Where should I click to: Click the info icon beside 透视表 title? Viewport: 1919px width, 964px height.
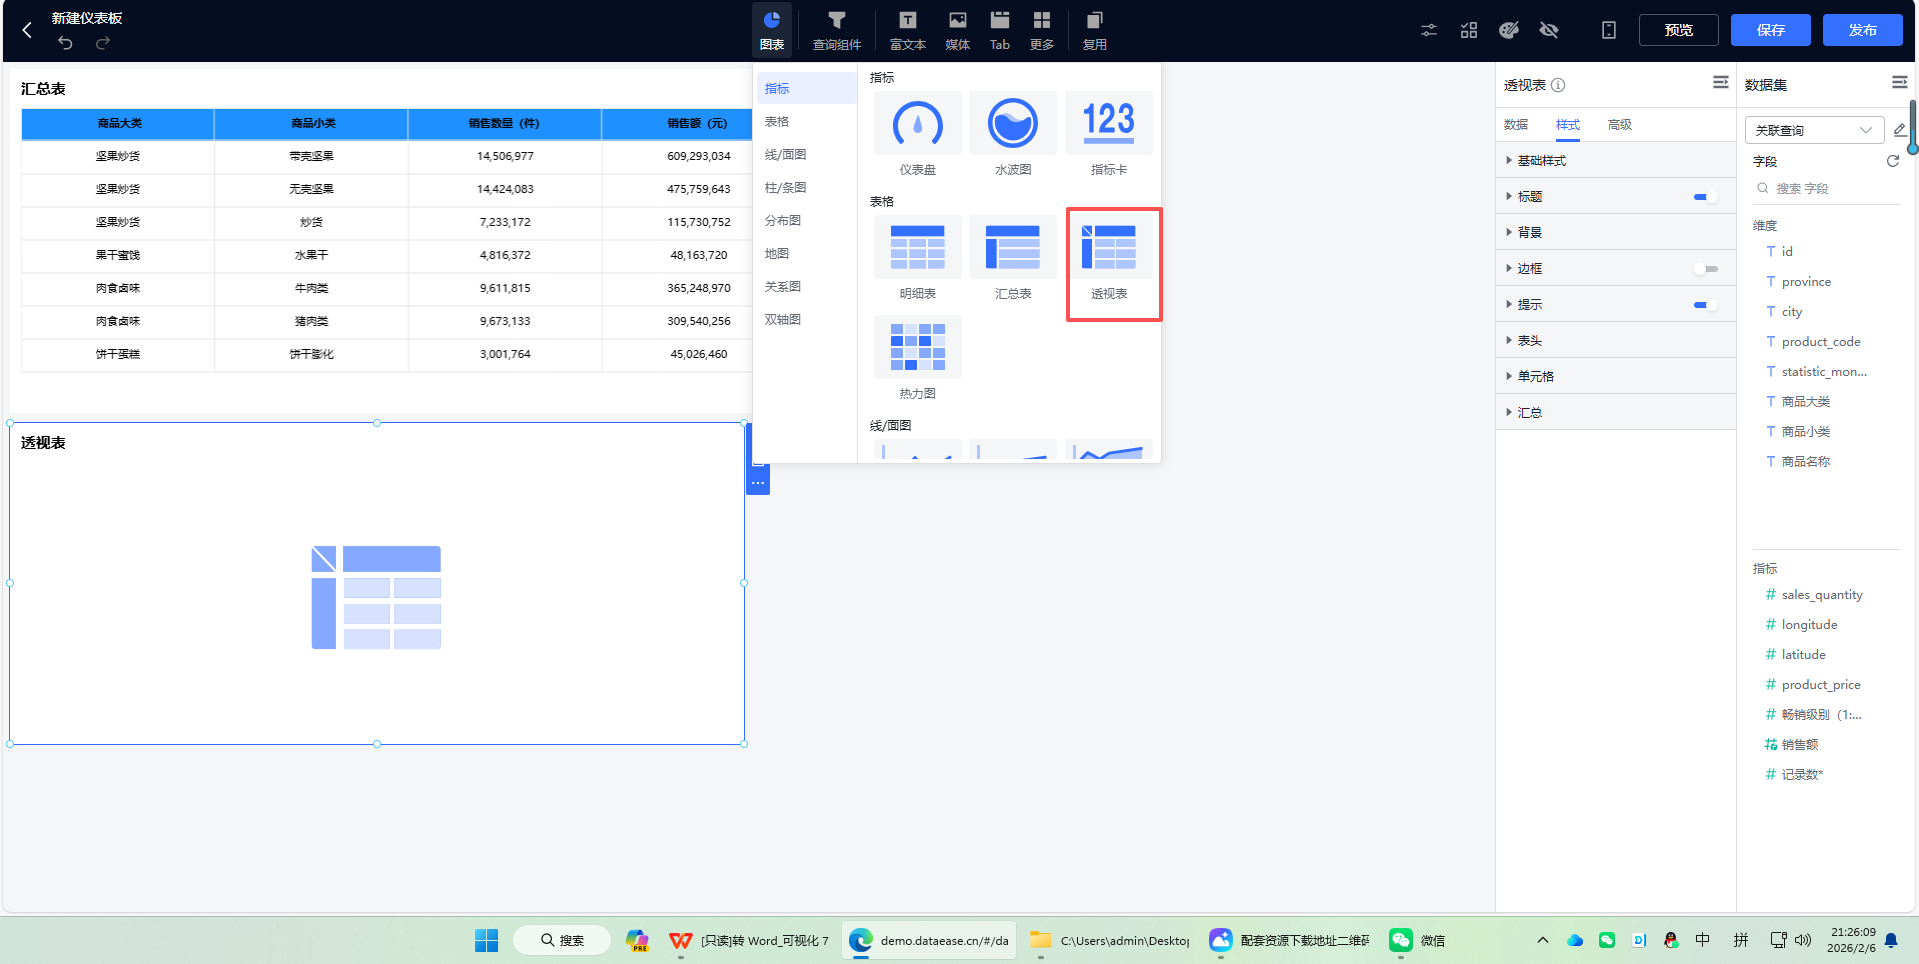coord(1558,85)
